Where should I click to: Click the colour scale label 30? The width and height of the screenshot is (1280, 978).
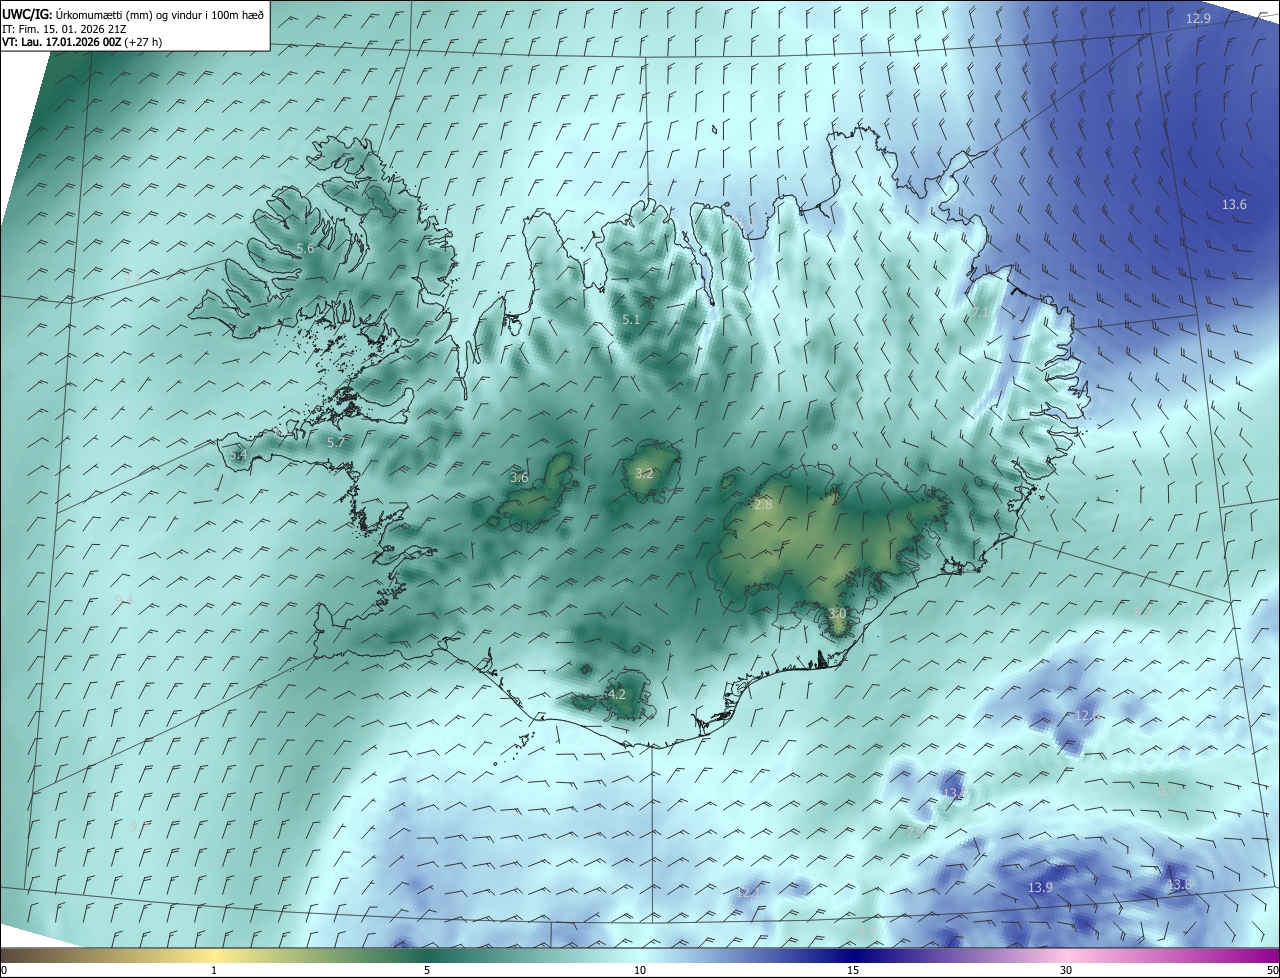coord(1066,971)
